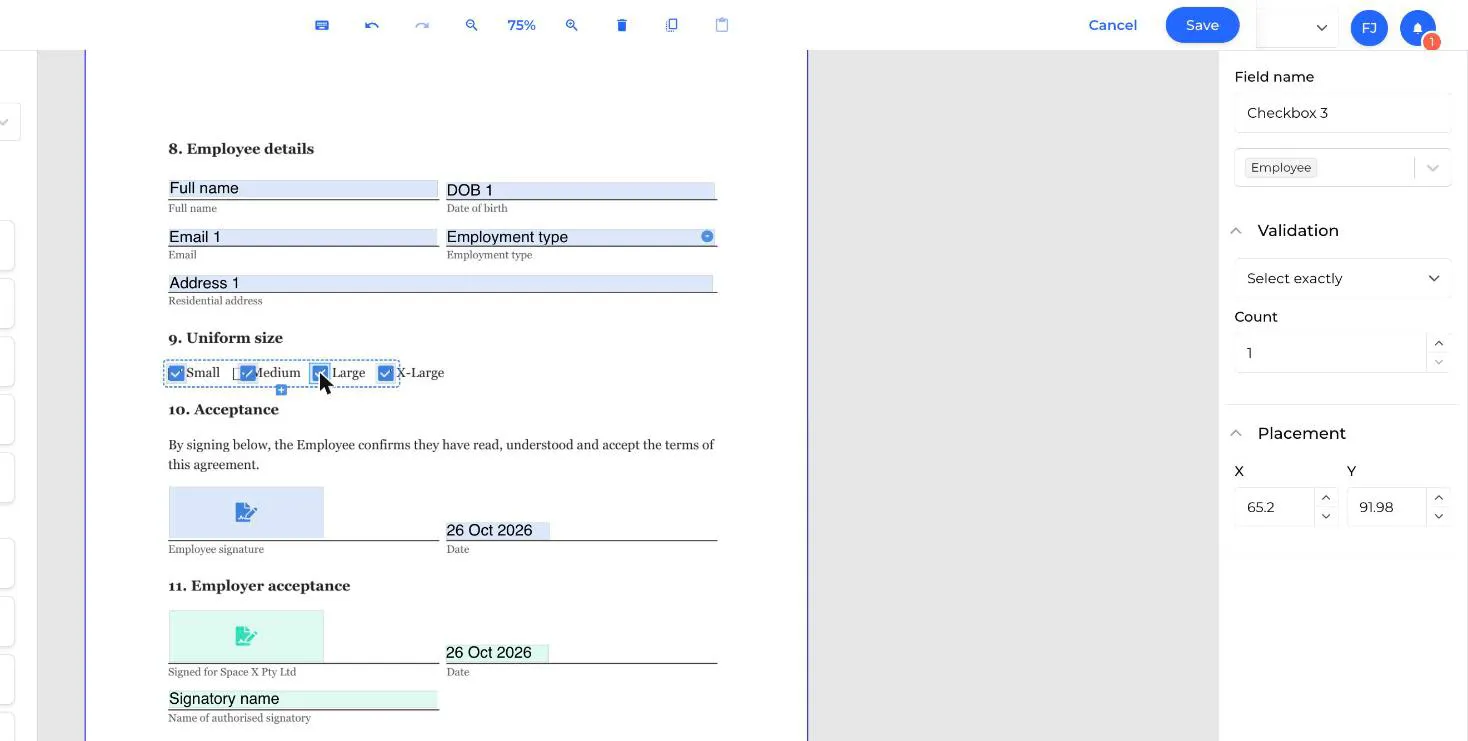Select the employee date field 26 Oct 2026
This screenshot has height=741, width=1468.
(x=497, y=530)
